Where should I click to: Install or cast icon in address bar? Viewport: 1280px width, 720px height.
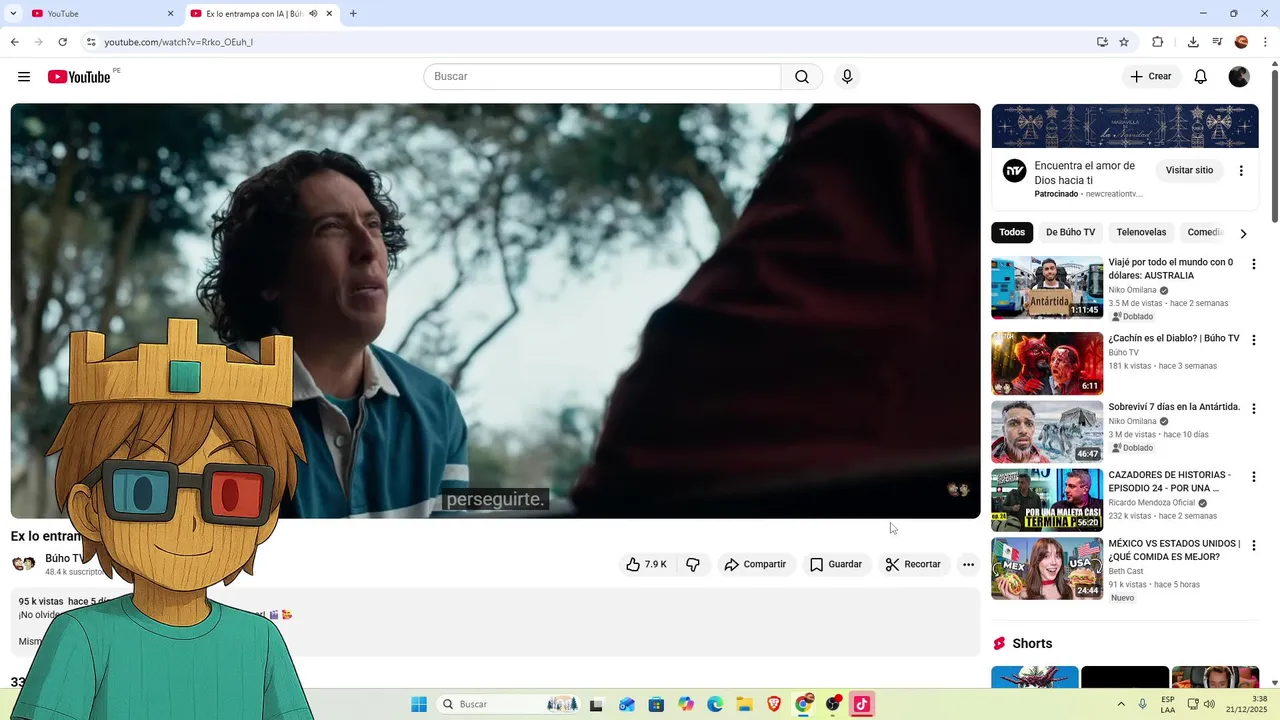click(x=1102, y=42)
